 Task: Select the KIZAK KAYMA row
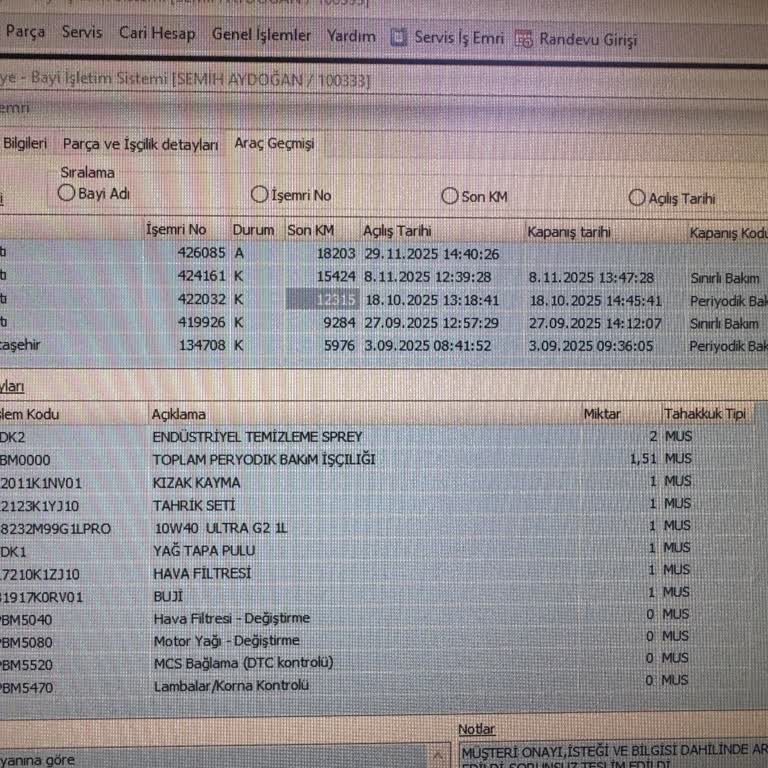[377, 482]
